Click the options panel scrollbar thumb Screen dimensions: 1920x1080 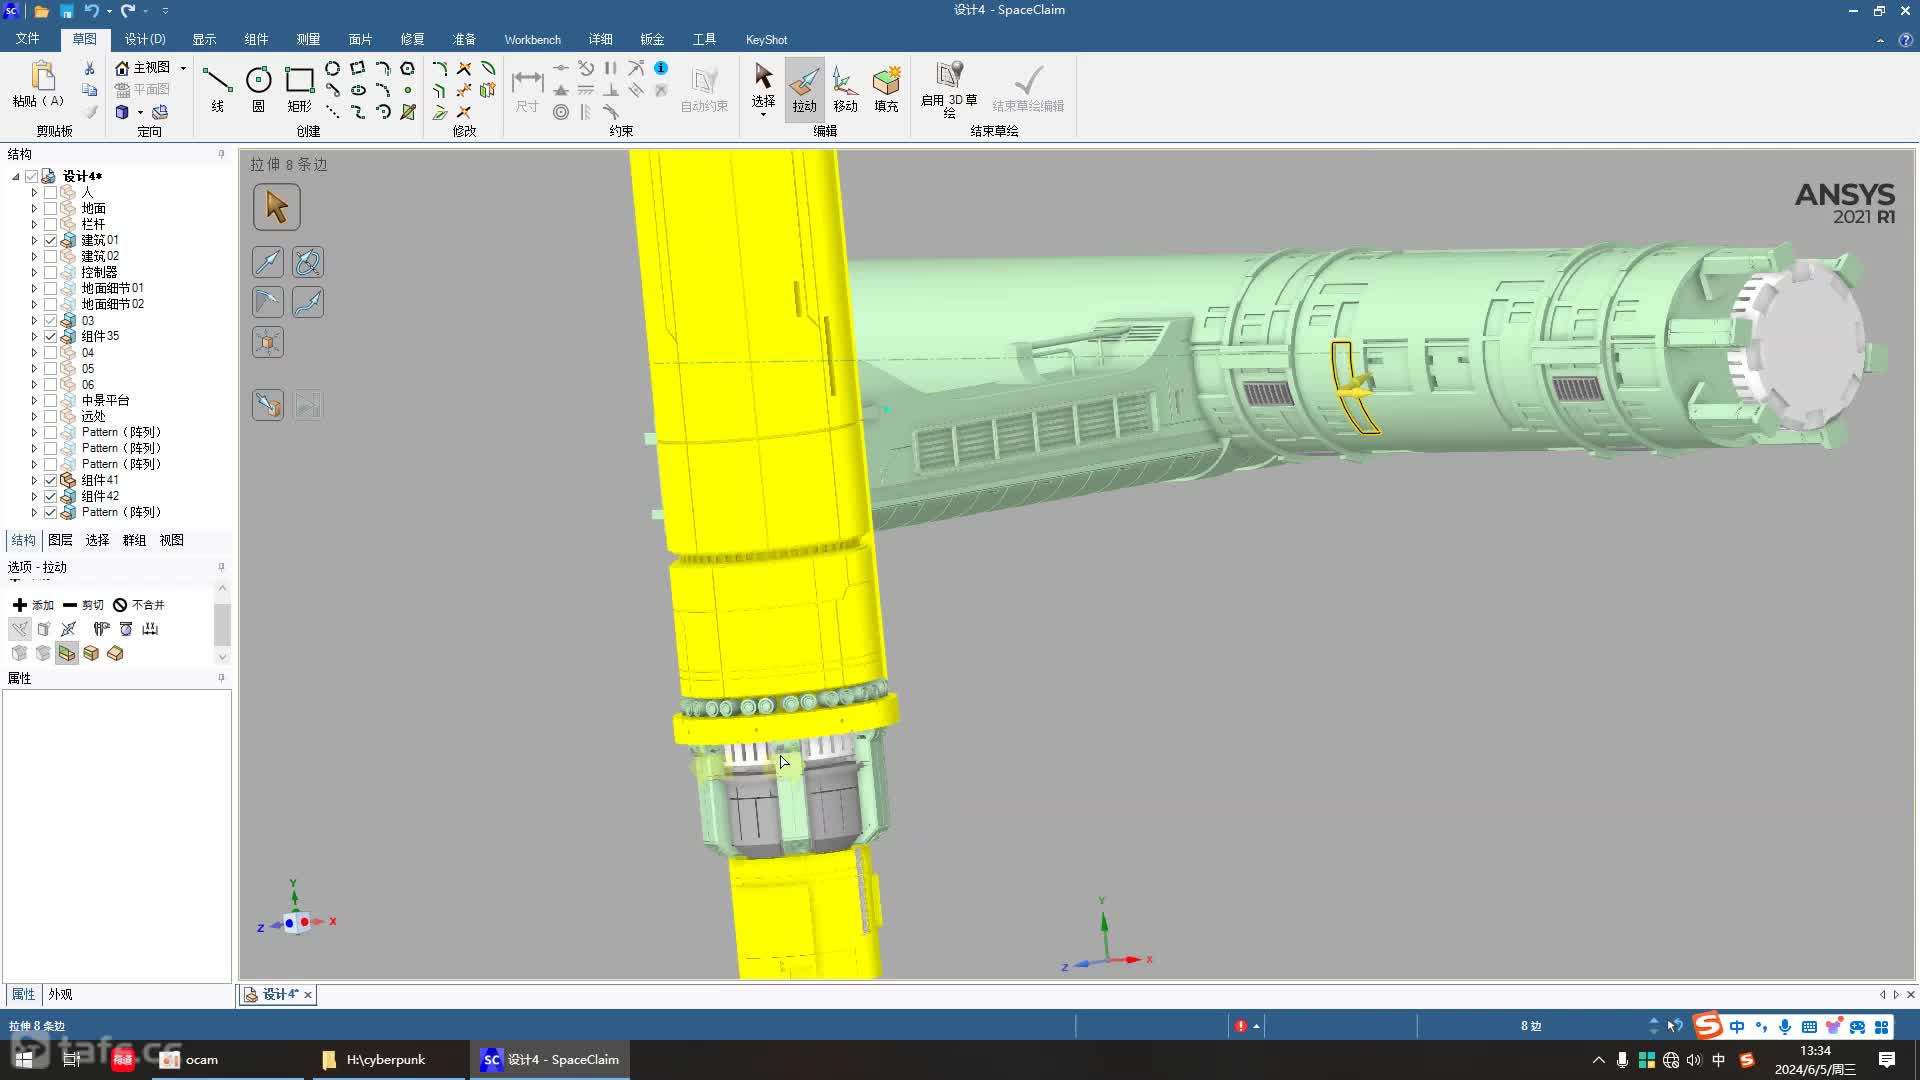click(222, 624)
